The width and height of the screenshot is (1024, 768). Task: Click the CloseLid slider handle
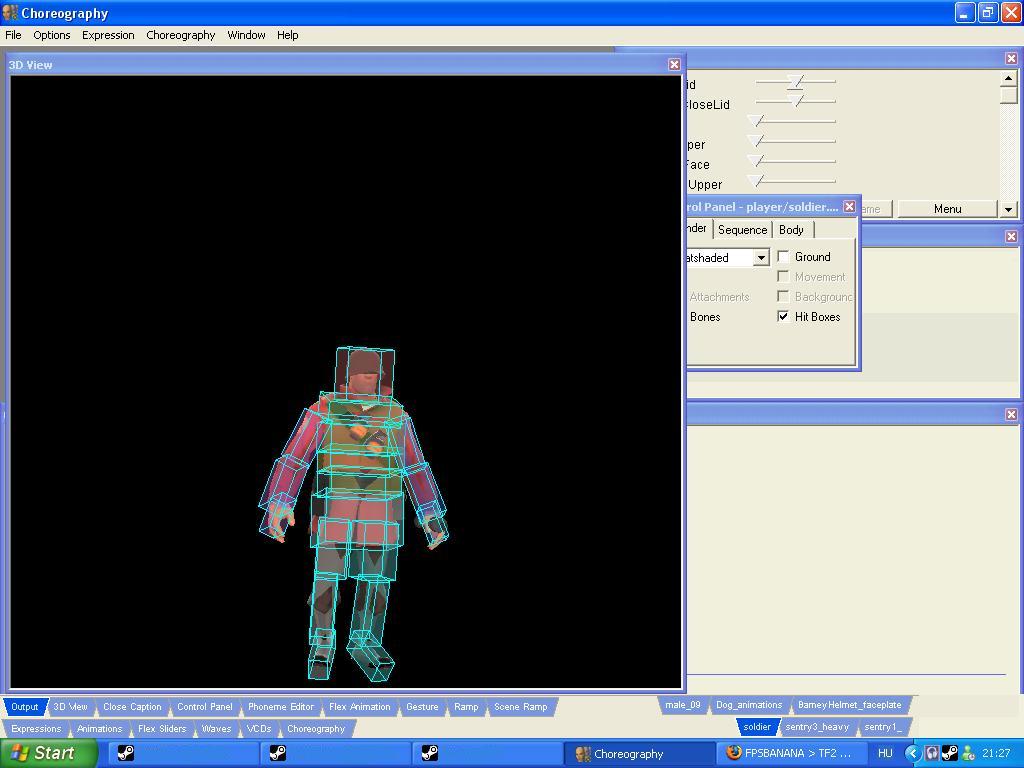[x=797, y=101]
